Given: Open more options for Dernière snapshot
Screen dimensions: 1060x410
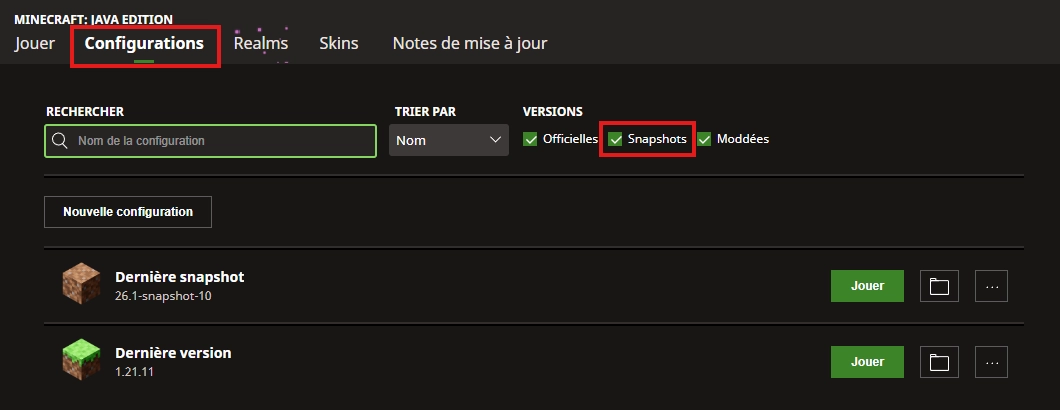Looking at the screenshot, I should [x=991, y=286].
